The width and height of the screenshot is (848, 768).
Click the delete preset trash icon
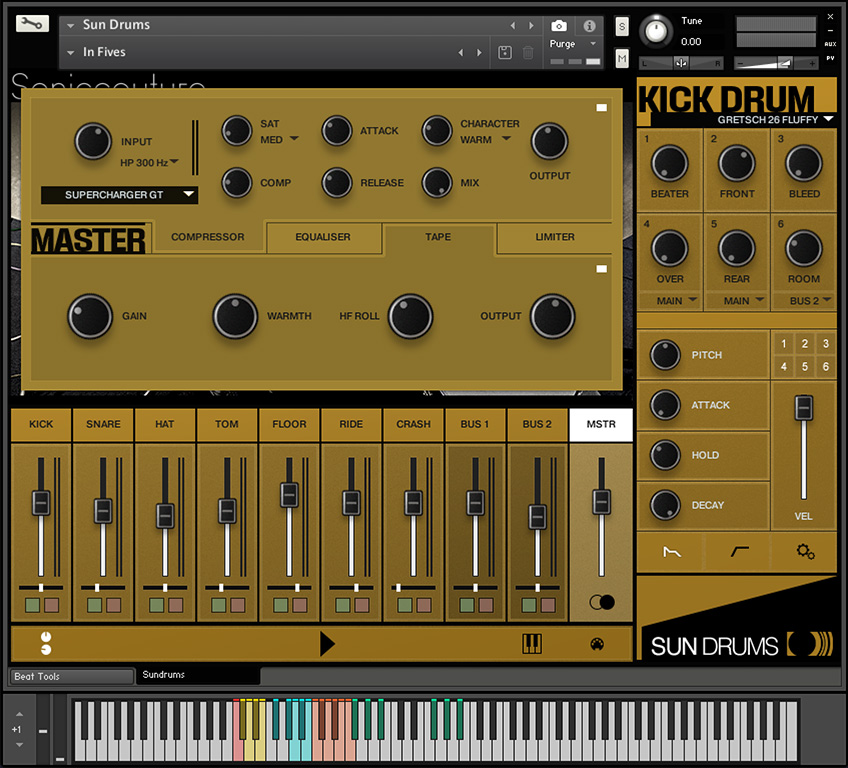(528, 52)
